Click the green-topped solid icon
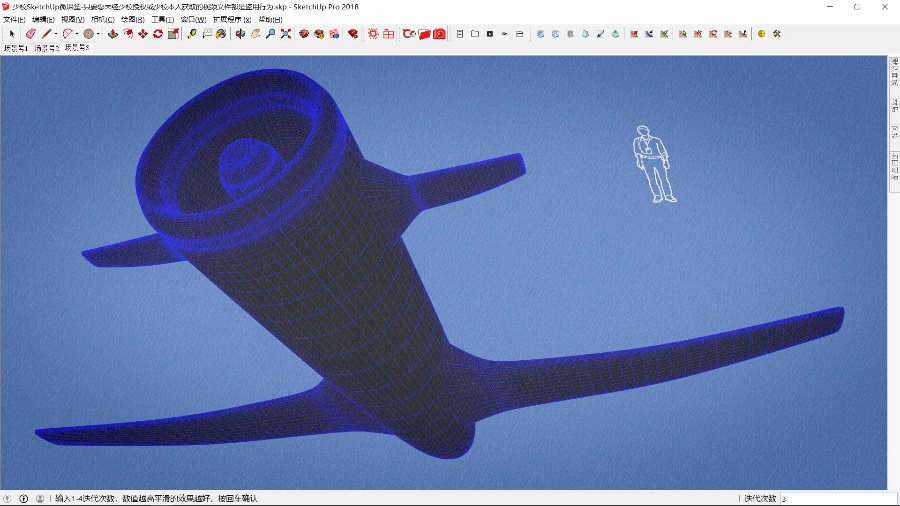Viewport: 900px width, 506px height. tap(615, 34)
